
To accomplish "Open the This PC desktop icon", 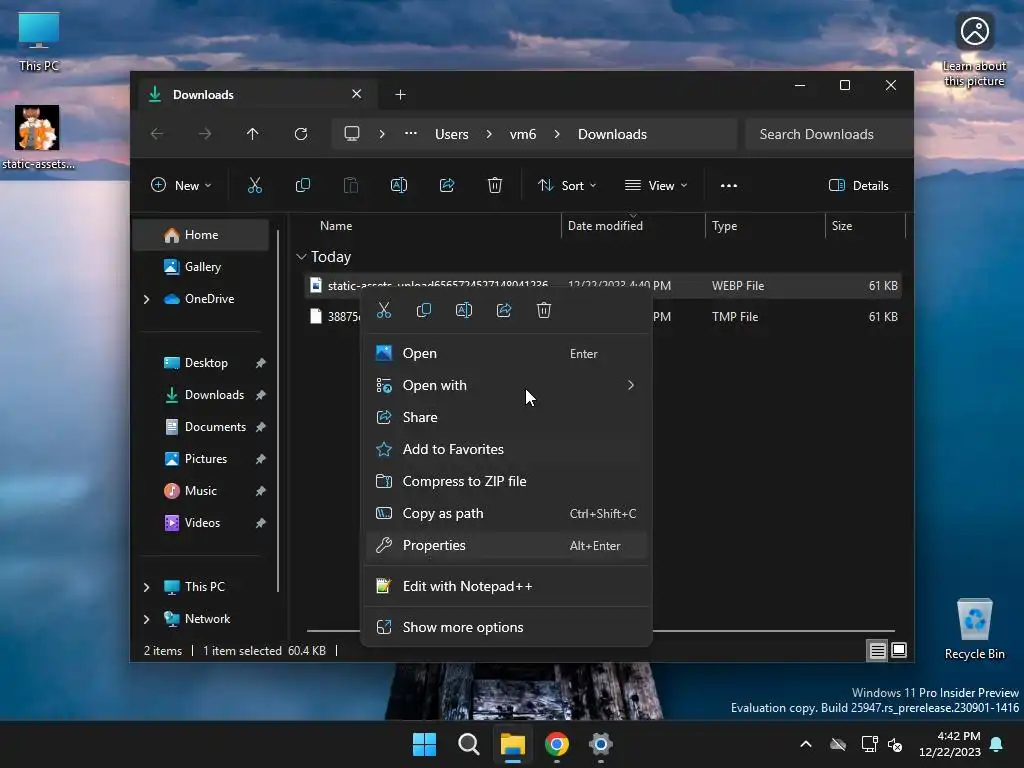I will (39, 42).
